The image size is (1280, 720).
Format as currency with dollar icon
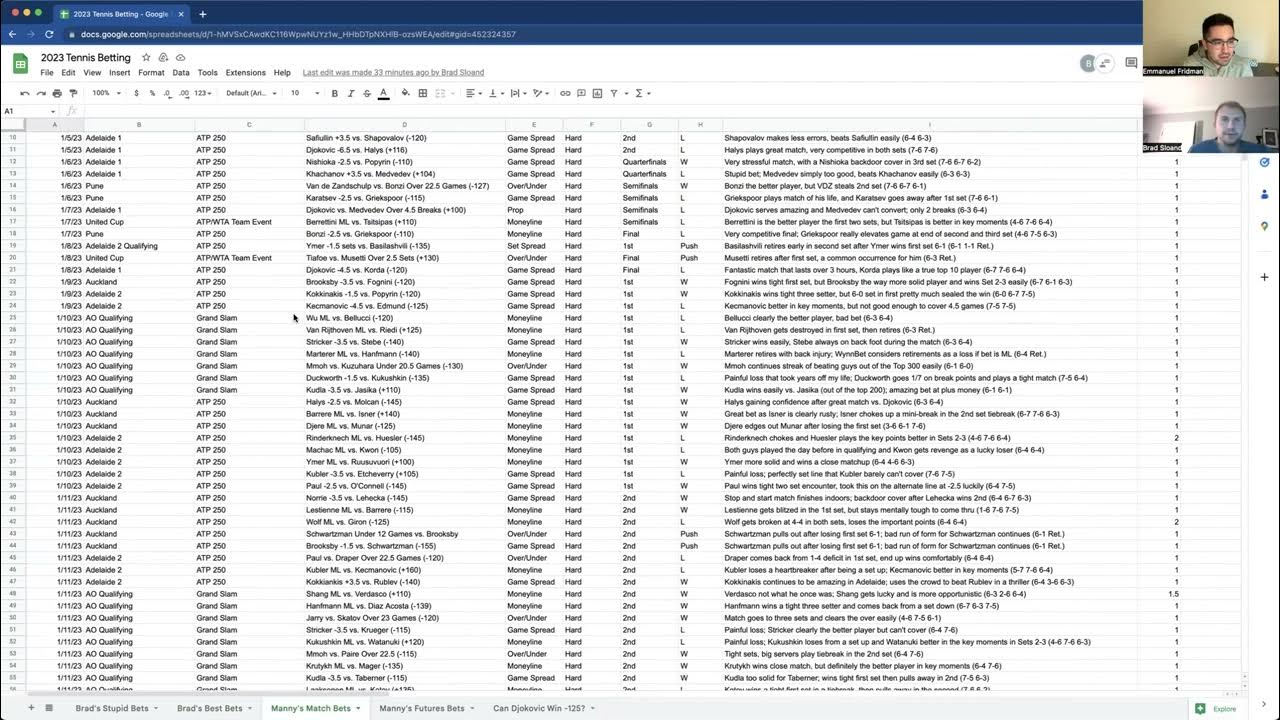pos(138,93)
